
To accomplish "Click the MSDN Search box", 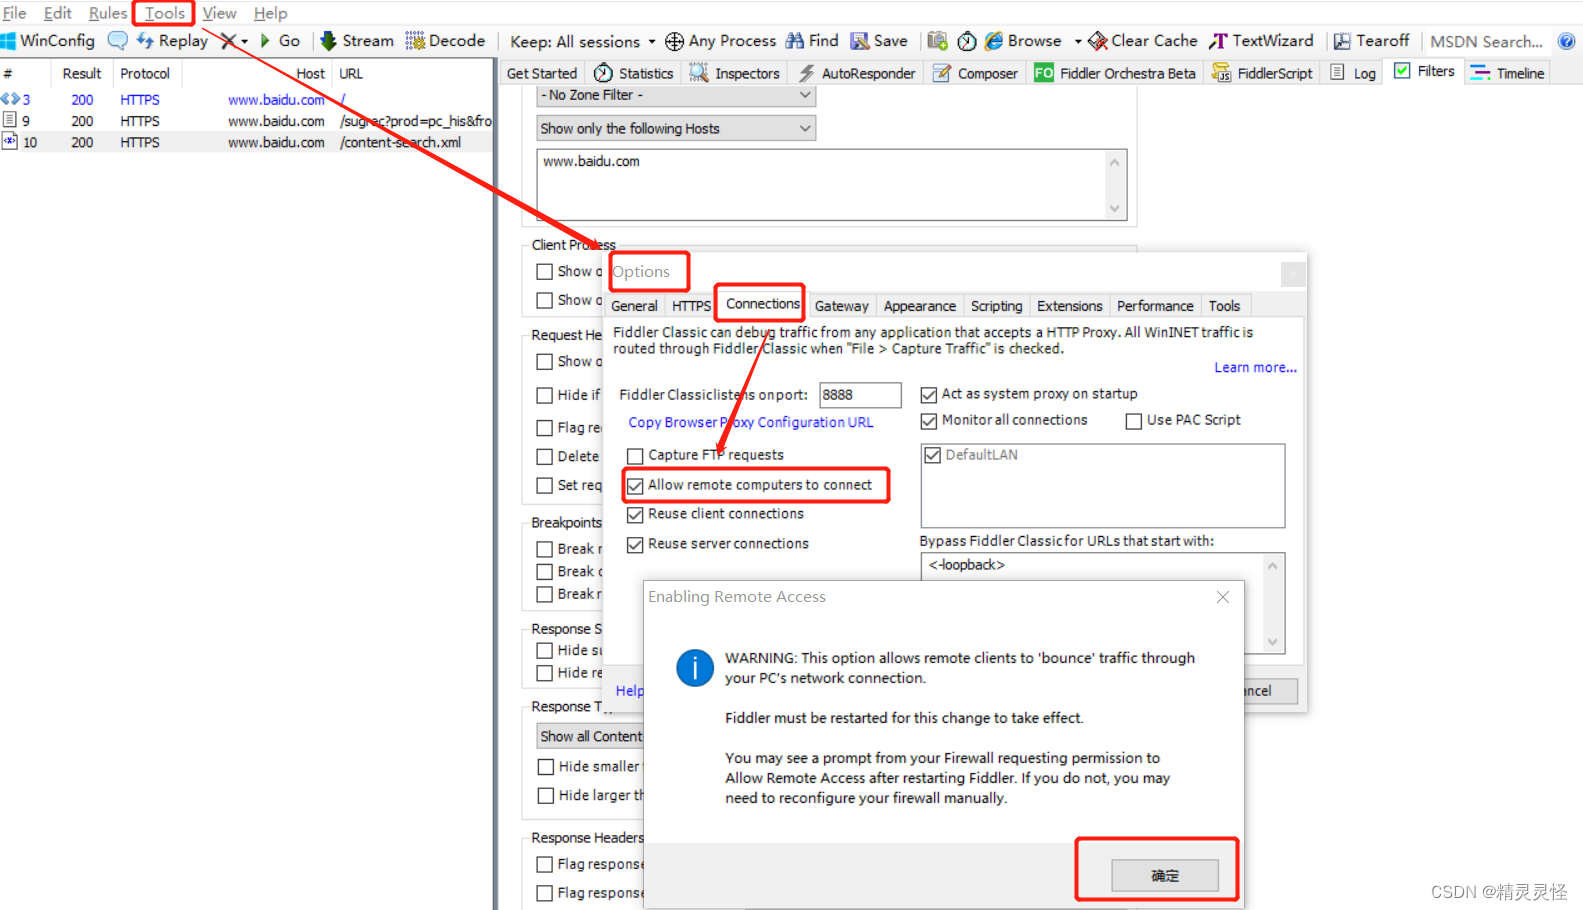I will (x=1486, y=41).
